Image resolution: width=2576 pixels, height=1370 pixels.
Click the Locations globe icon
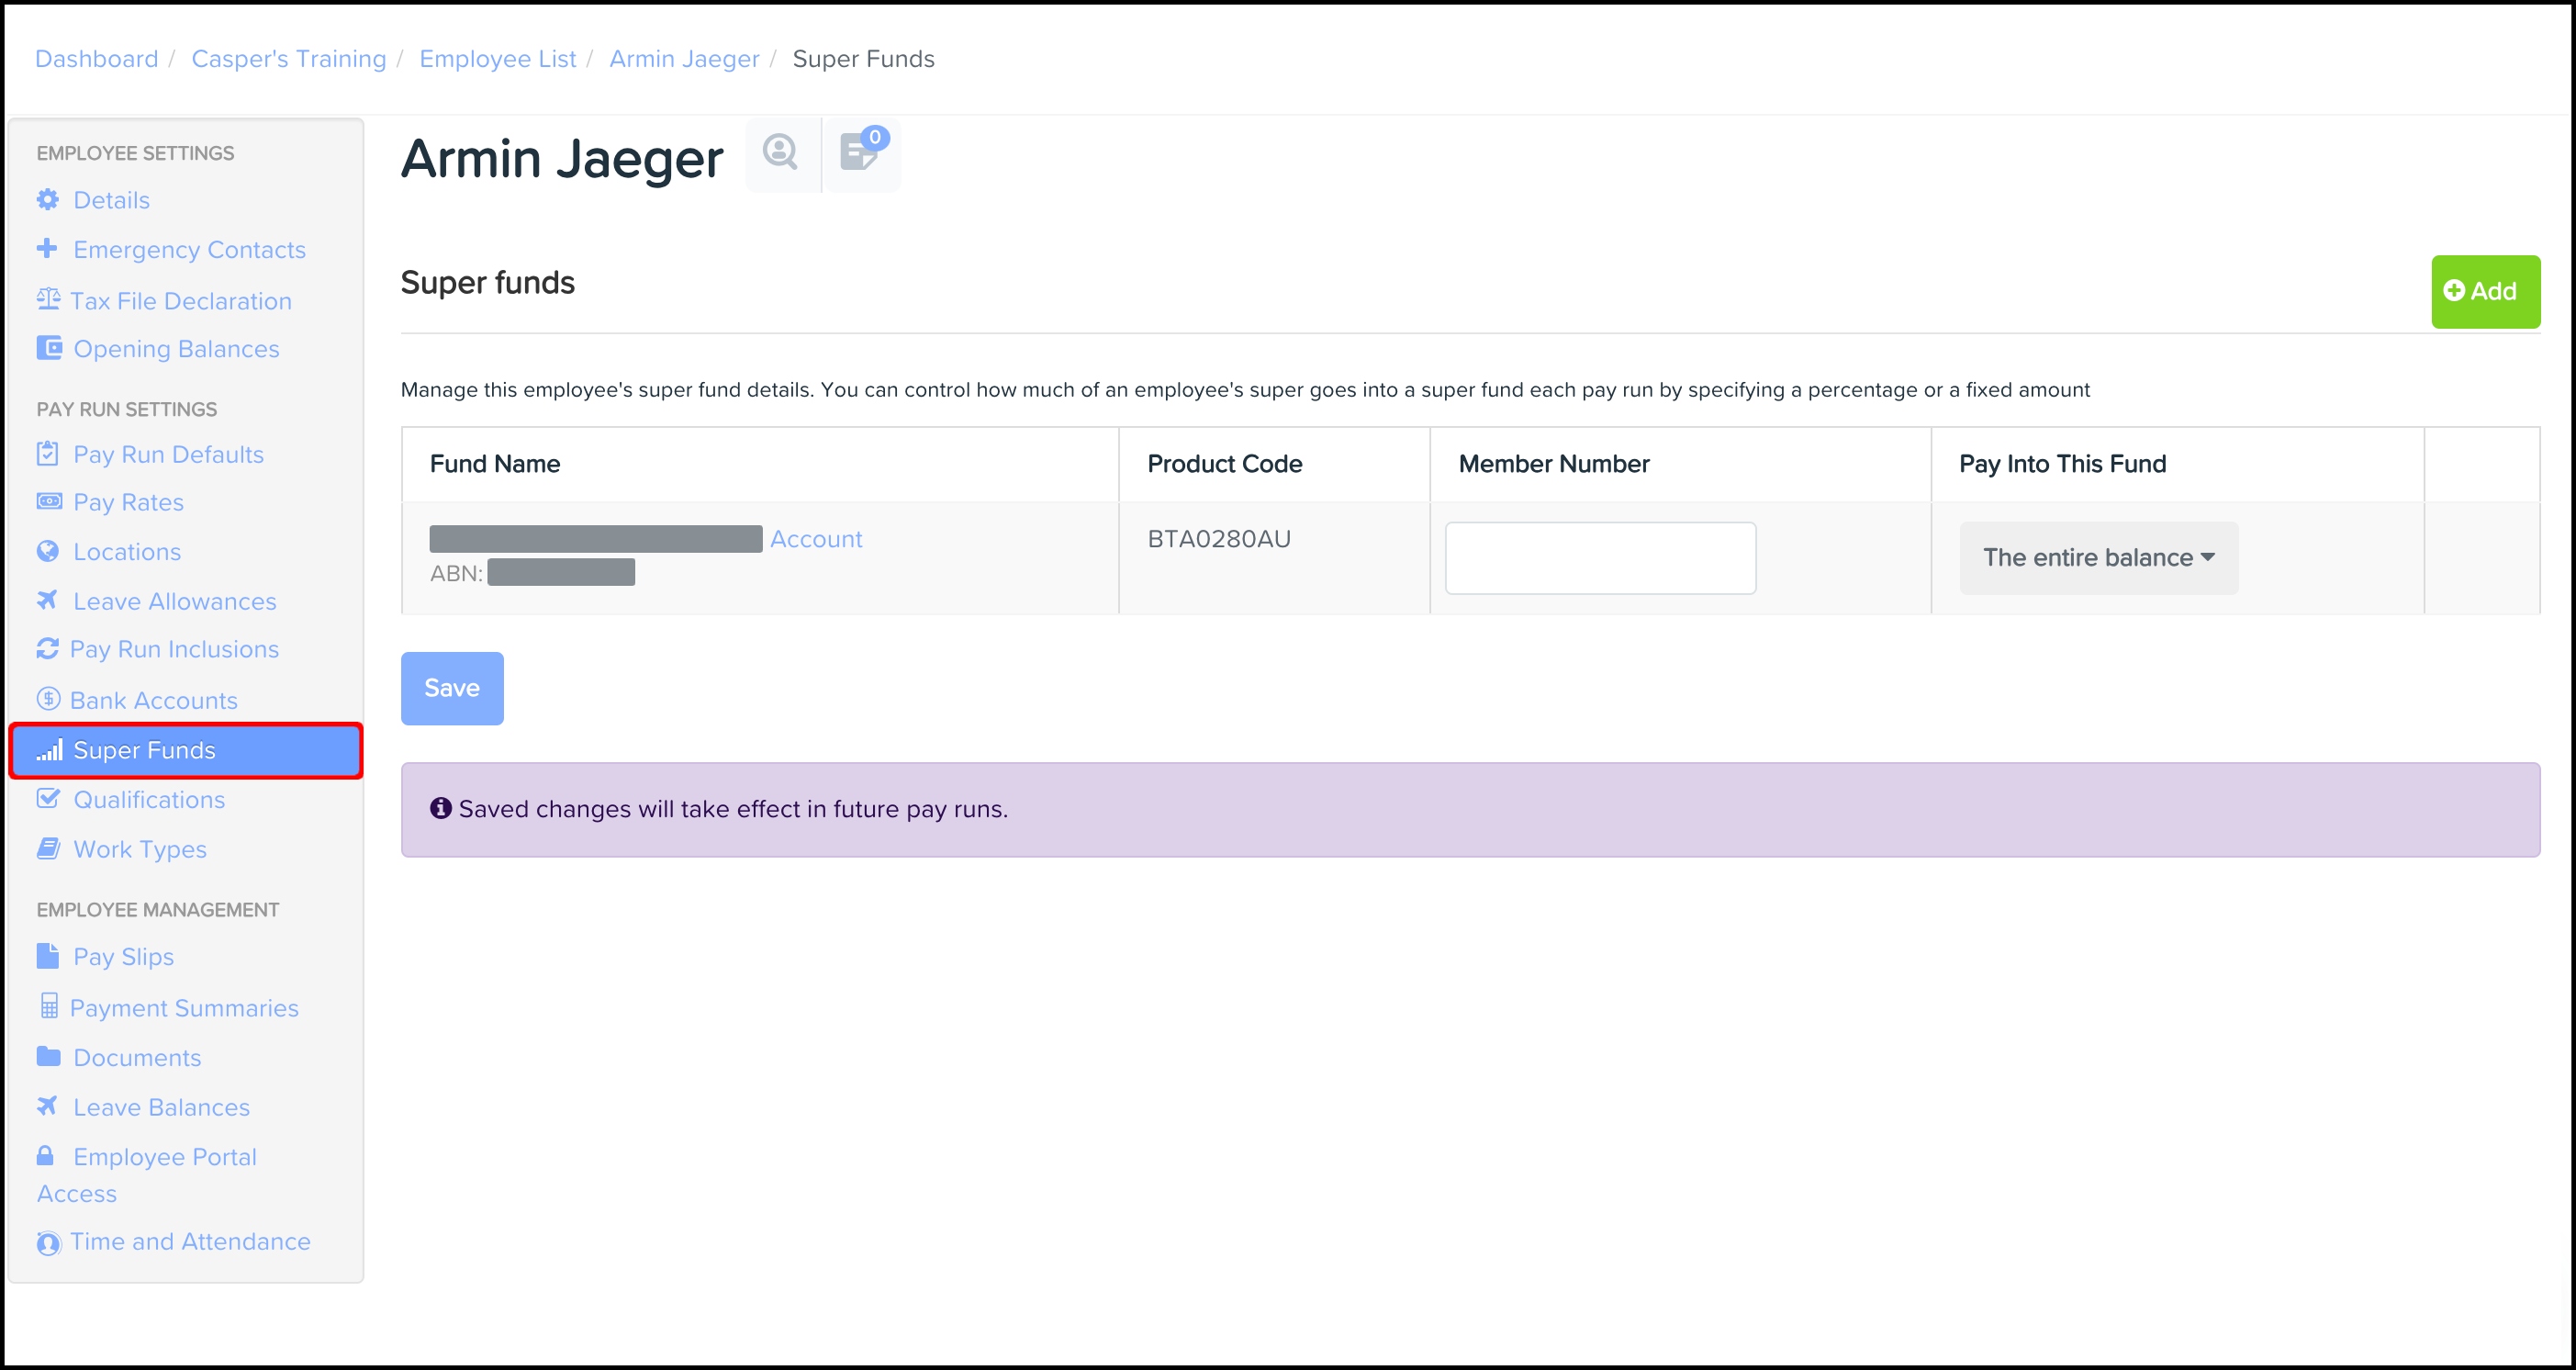tap(48, 551)
